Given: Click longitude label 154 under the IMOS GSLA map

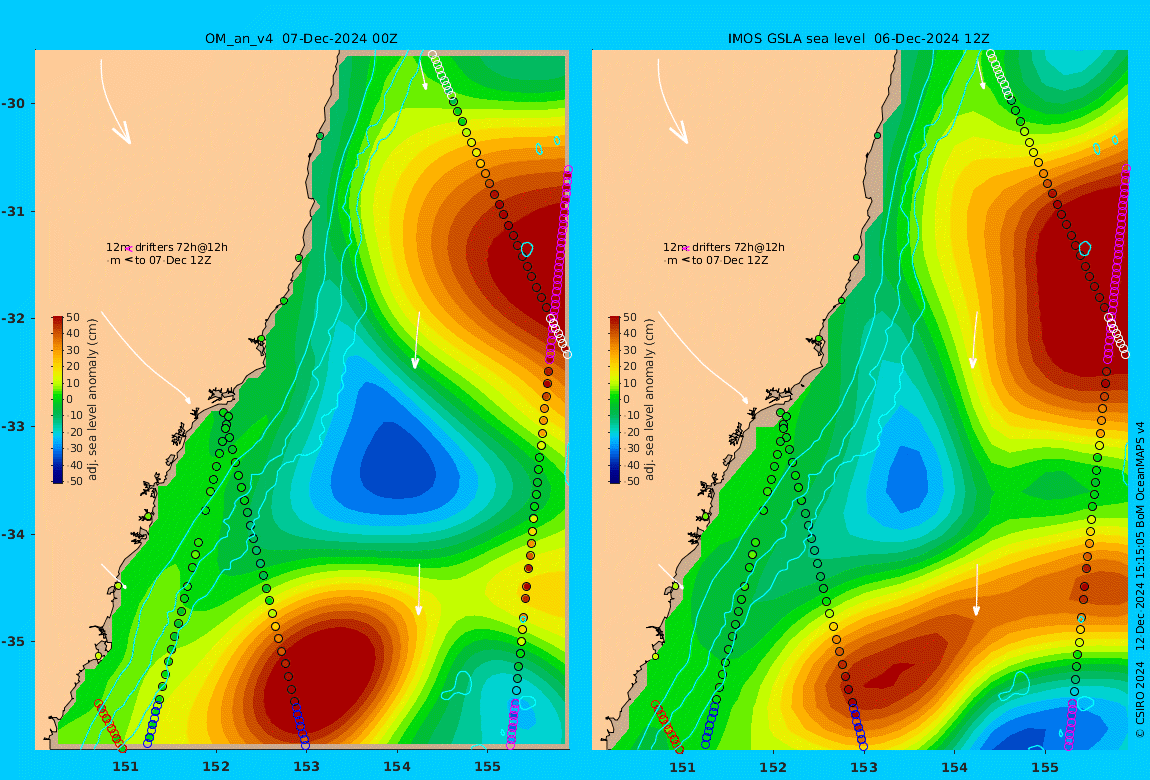Looking at the screenshot, I should point(954,768).
